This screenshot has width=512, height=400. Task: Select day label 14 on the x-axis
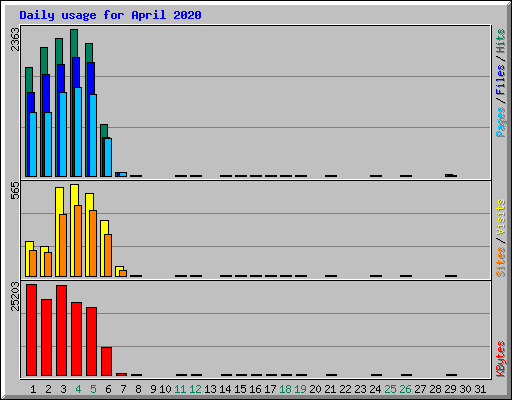coord(225,389)
